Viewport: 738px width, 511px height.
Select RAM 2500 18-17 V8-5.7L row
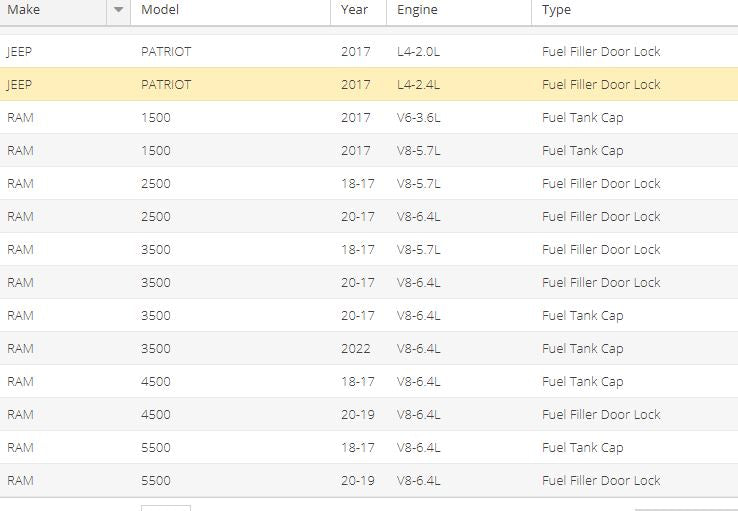(369, 183)
